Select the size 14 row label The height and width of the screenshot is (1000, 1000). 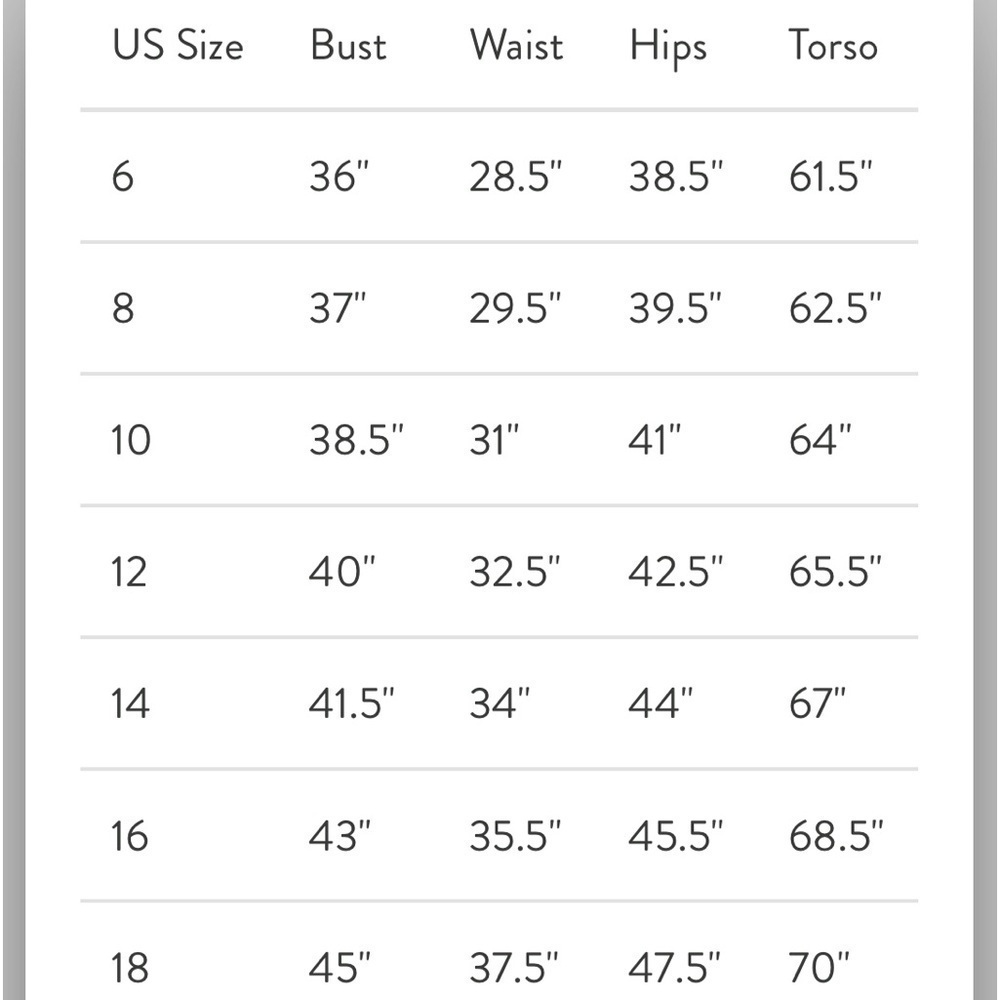[130, 703]
